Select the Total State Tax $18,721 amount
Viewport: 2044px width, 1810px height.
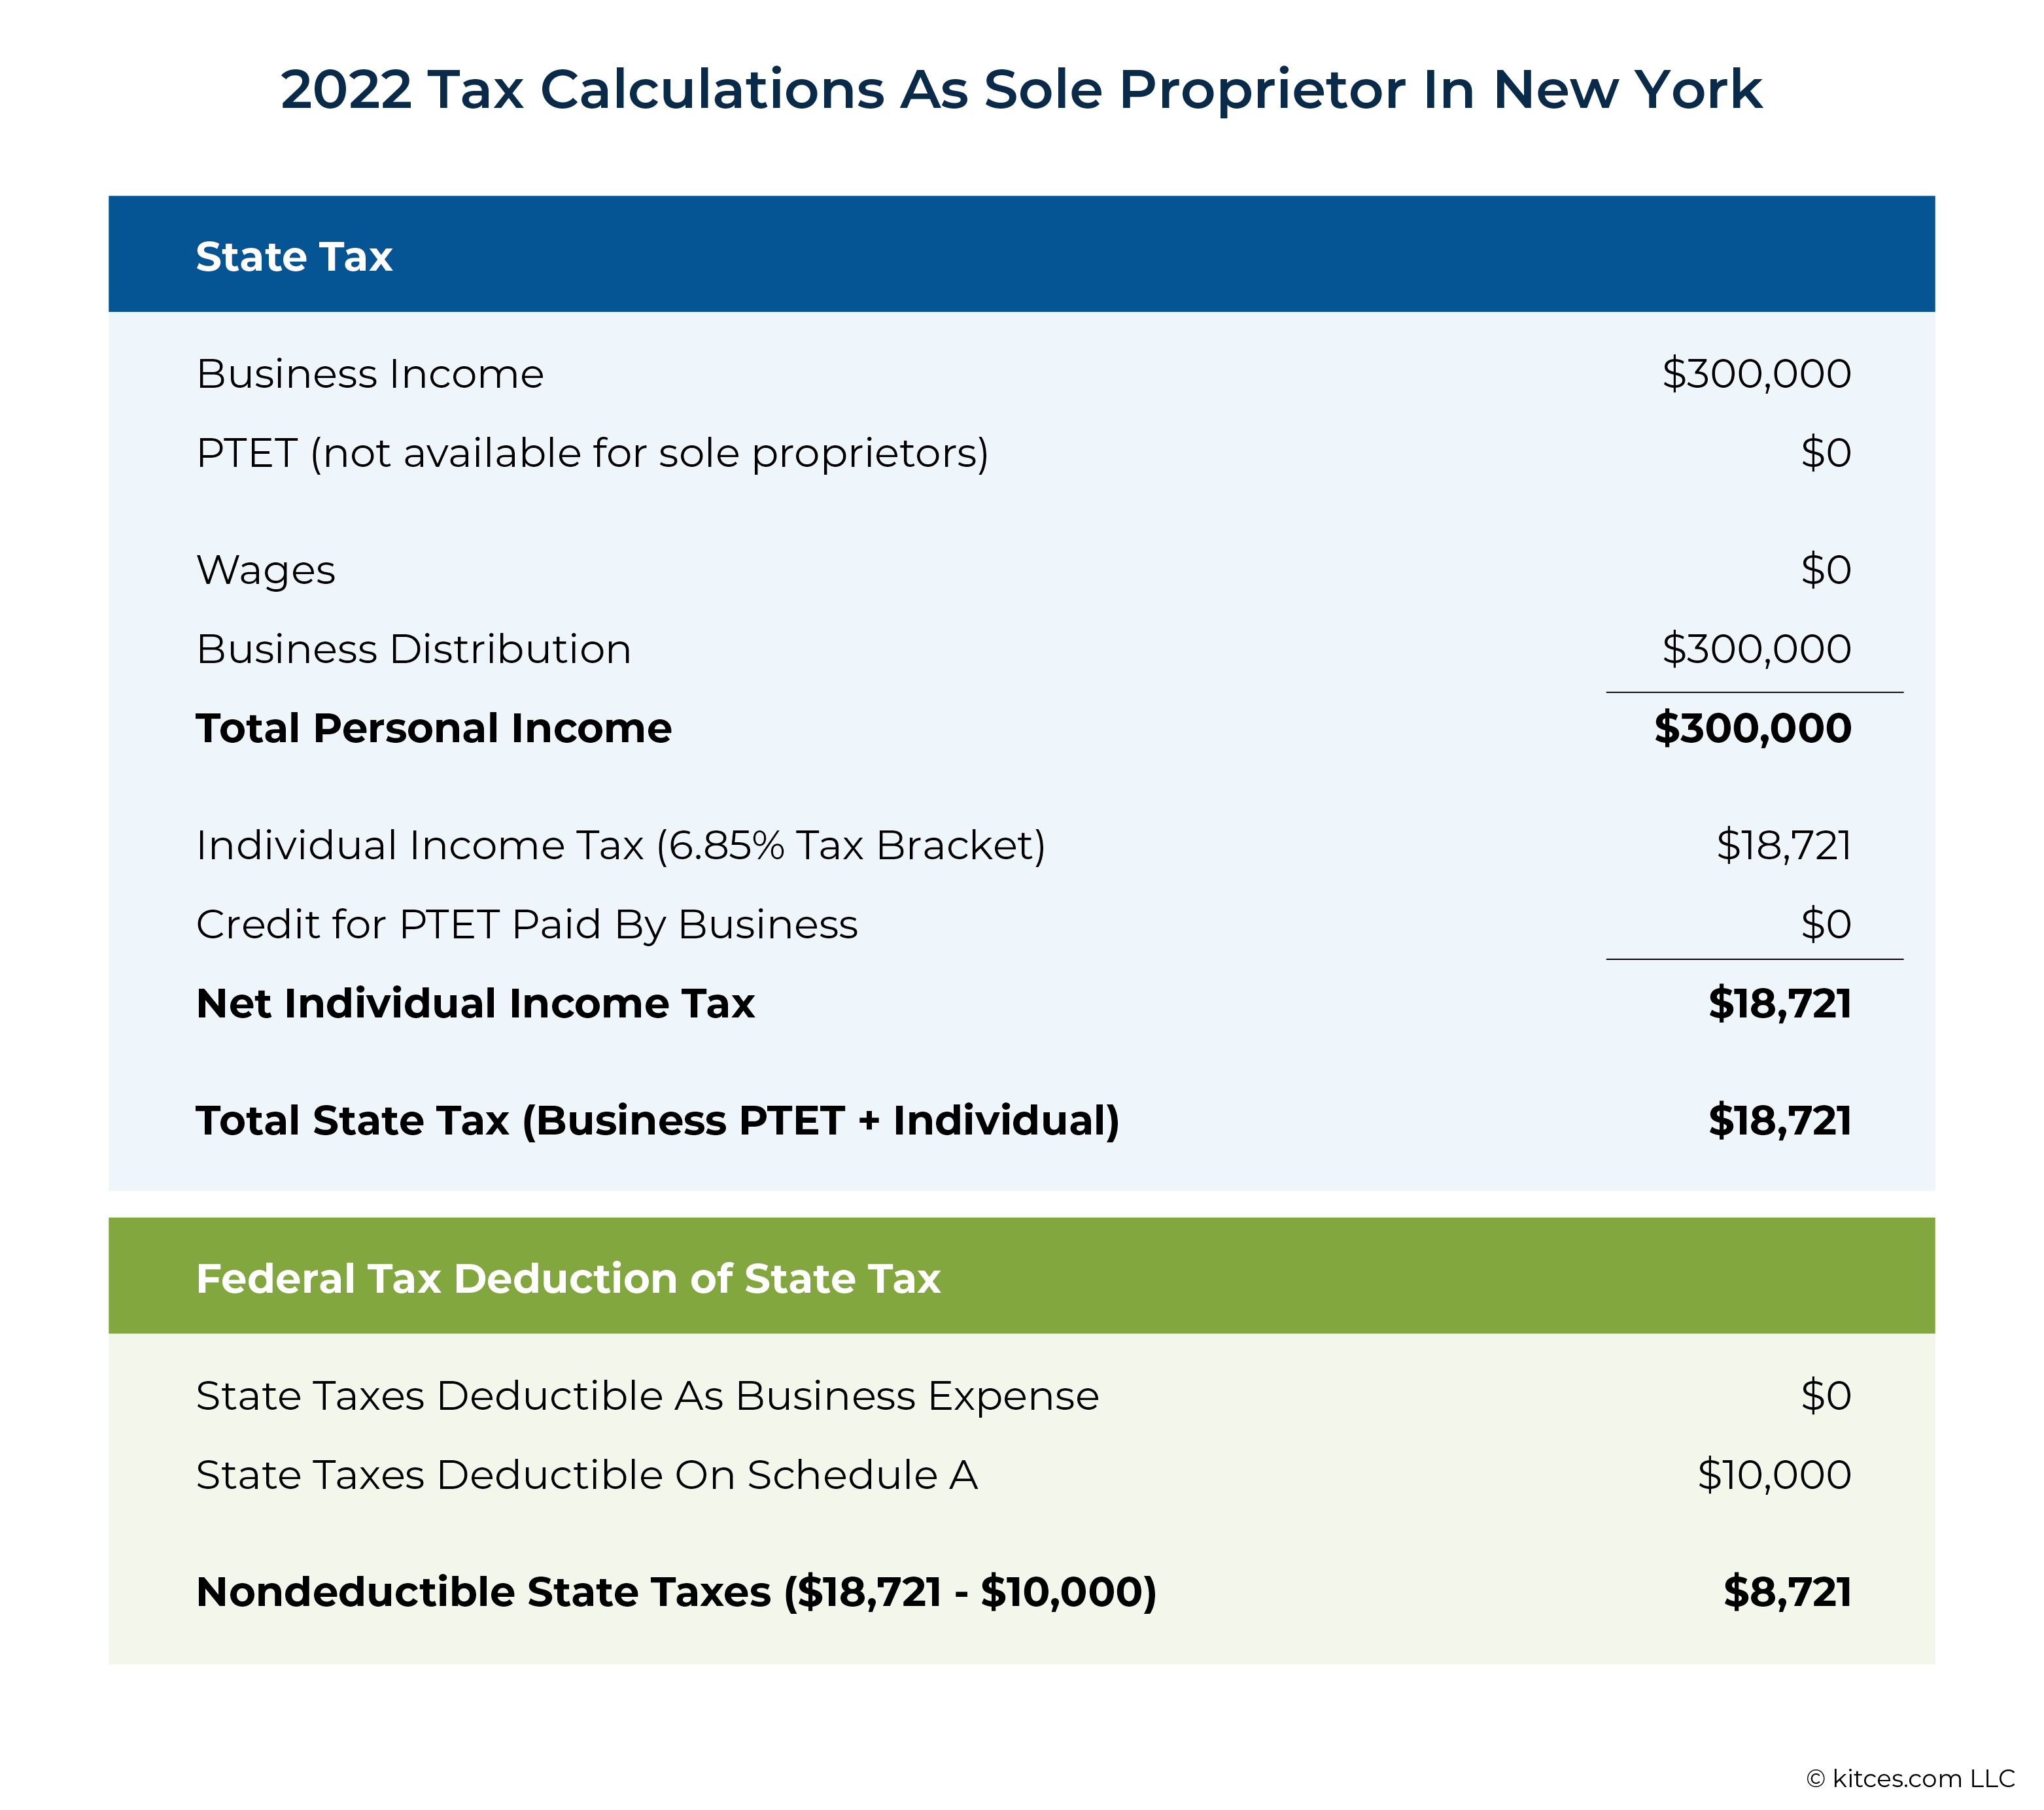click(x=1780, y=1121)
